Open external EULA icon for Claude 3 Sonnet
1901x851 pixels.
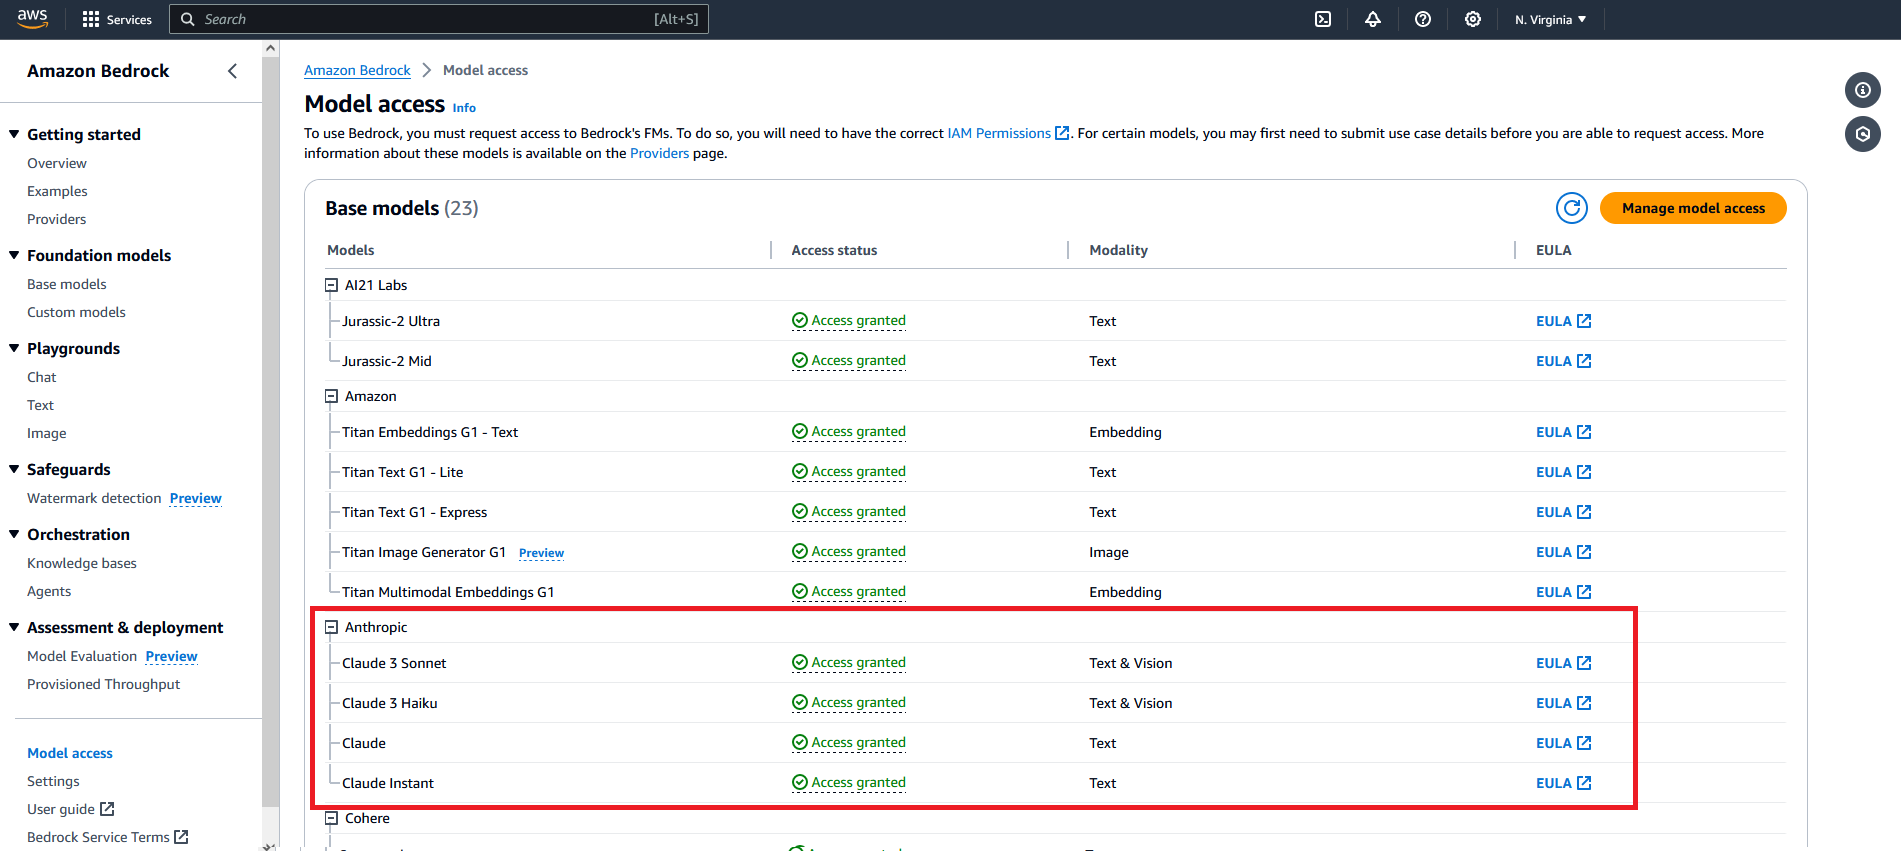tap(1584, 663)
